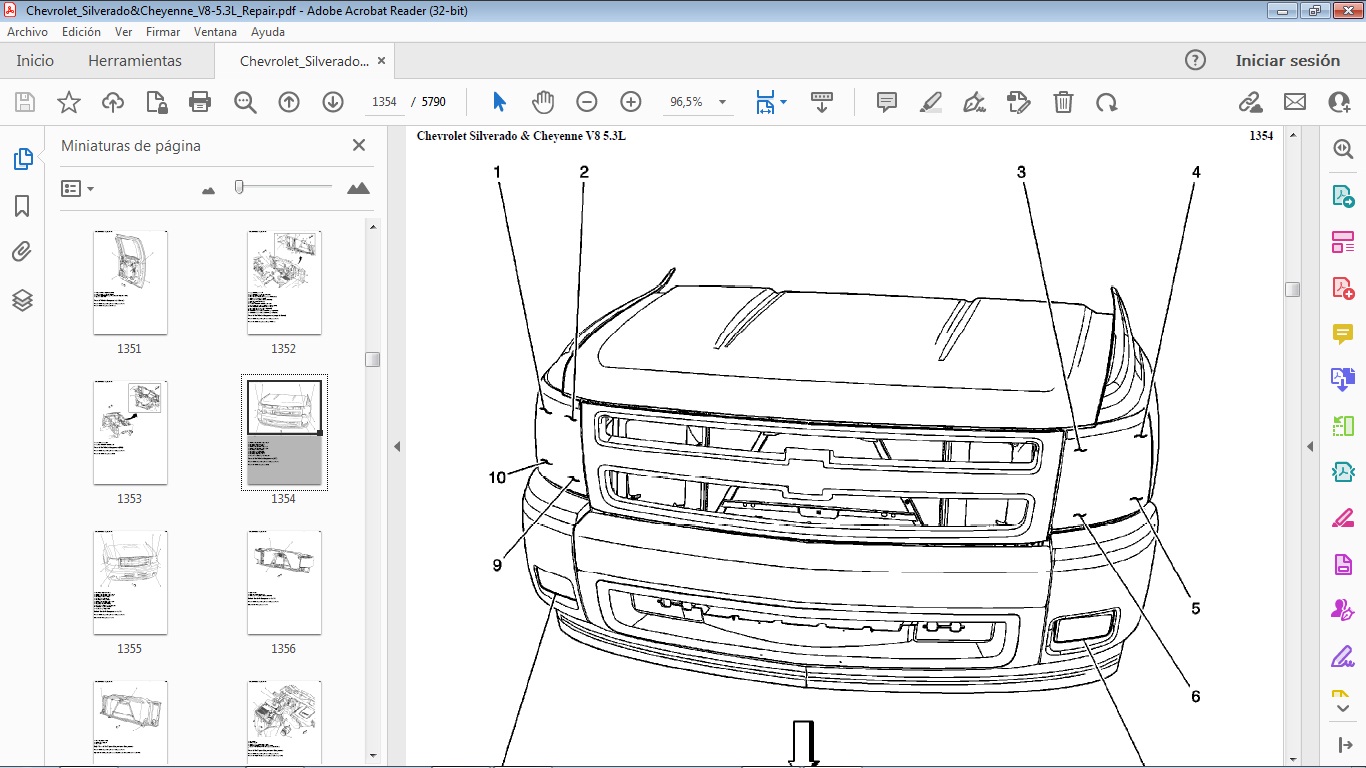Screen dimensions: 1366x768
Task: Click the stamp tool icon
Action: (x=1019, y=102)
